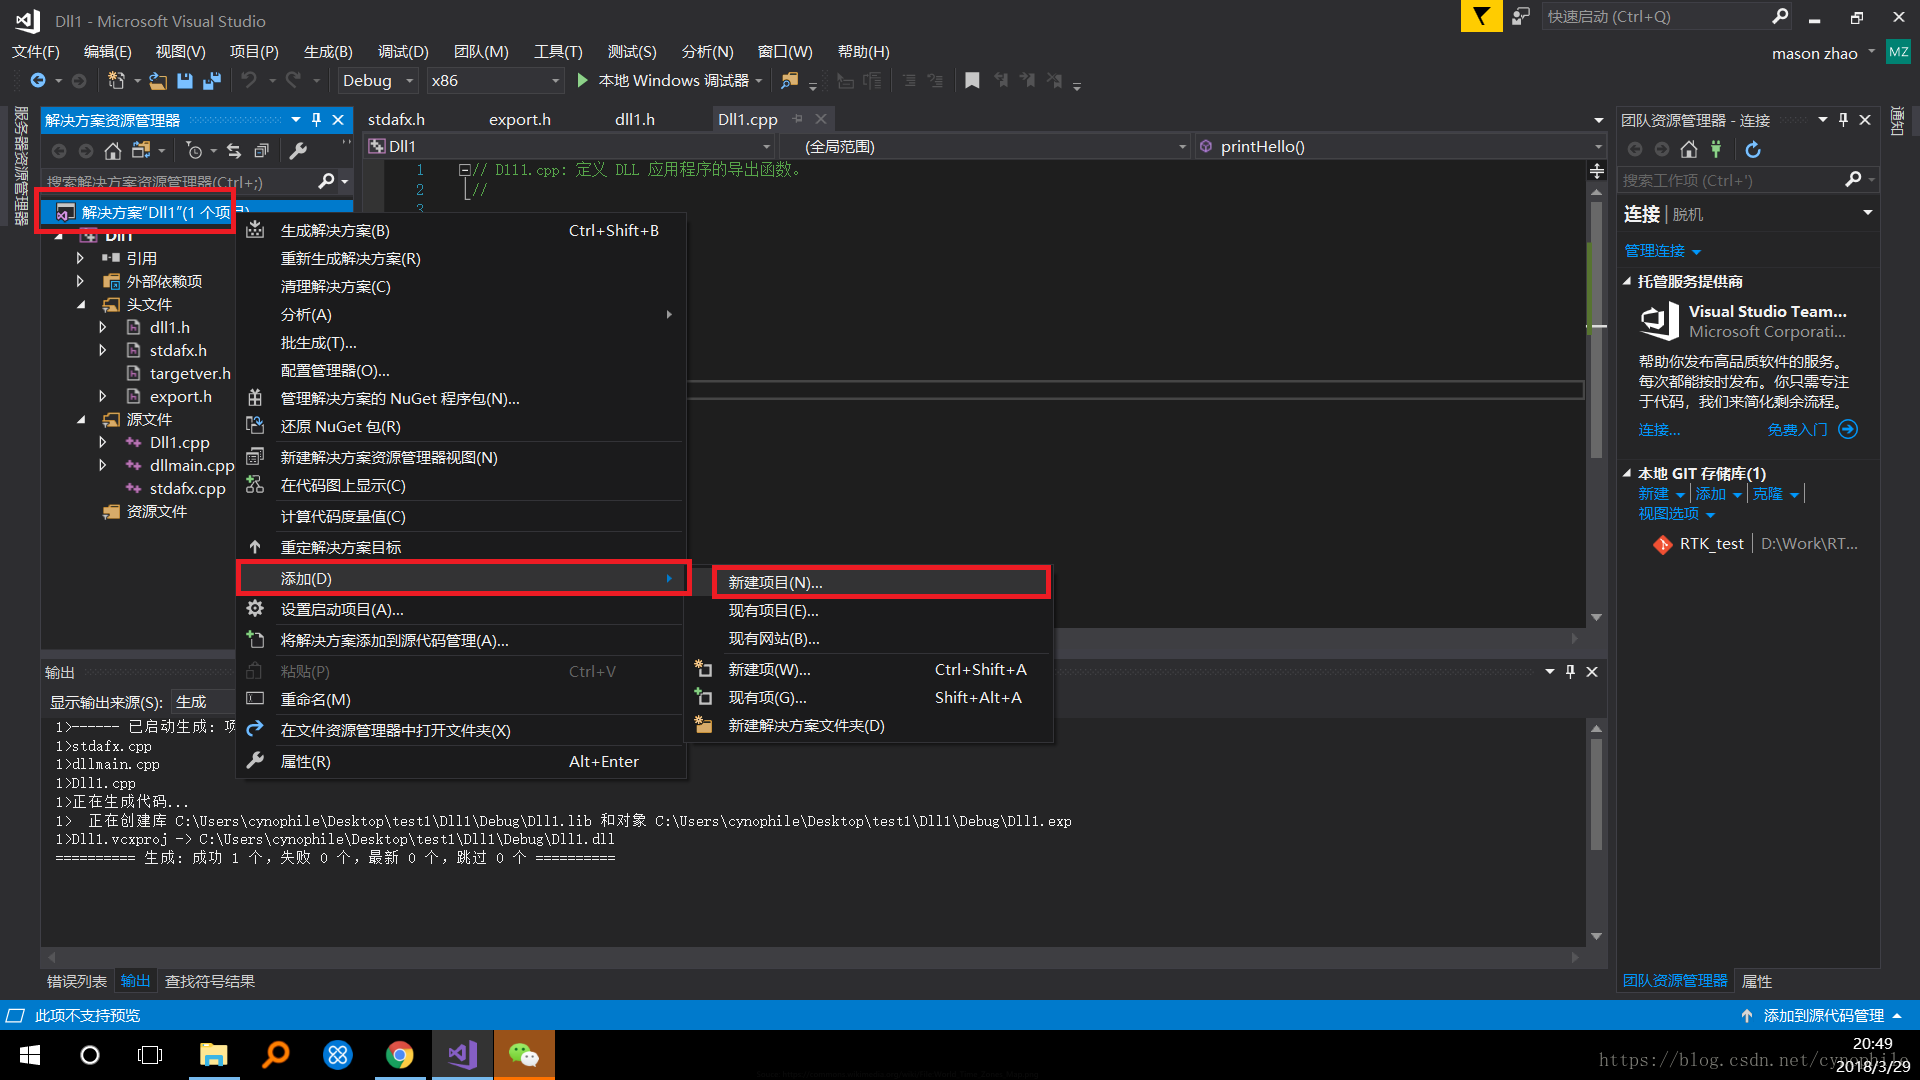The image size is (1920, 1080).
Task: Collapse the 头文件 folder node
Action: point(80,305)
